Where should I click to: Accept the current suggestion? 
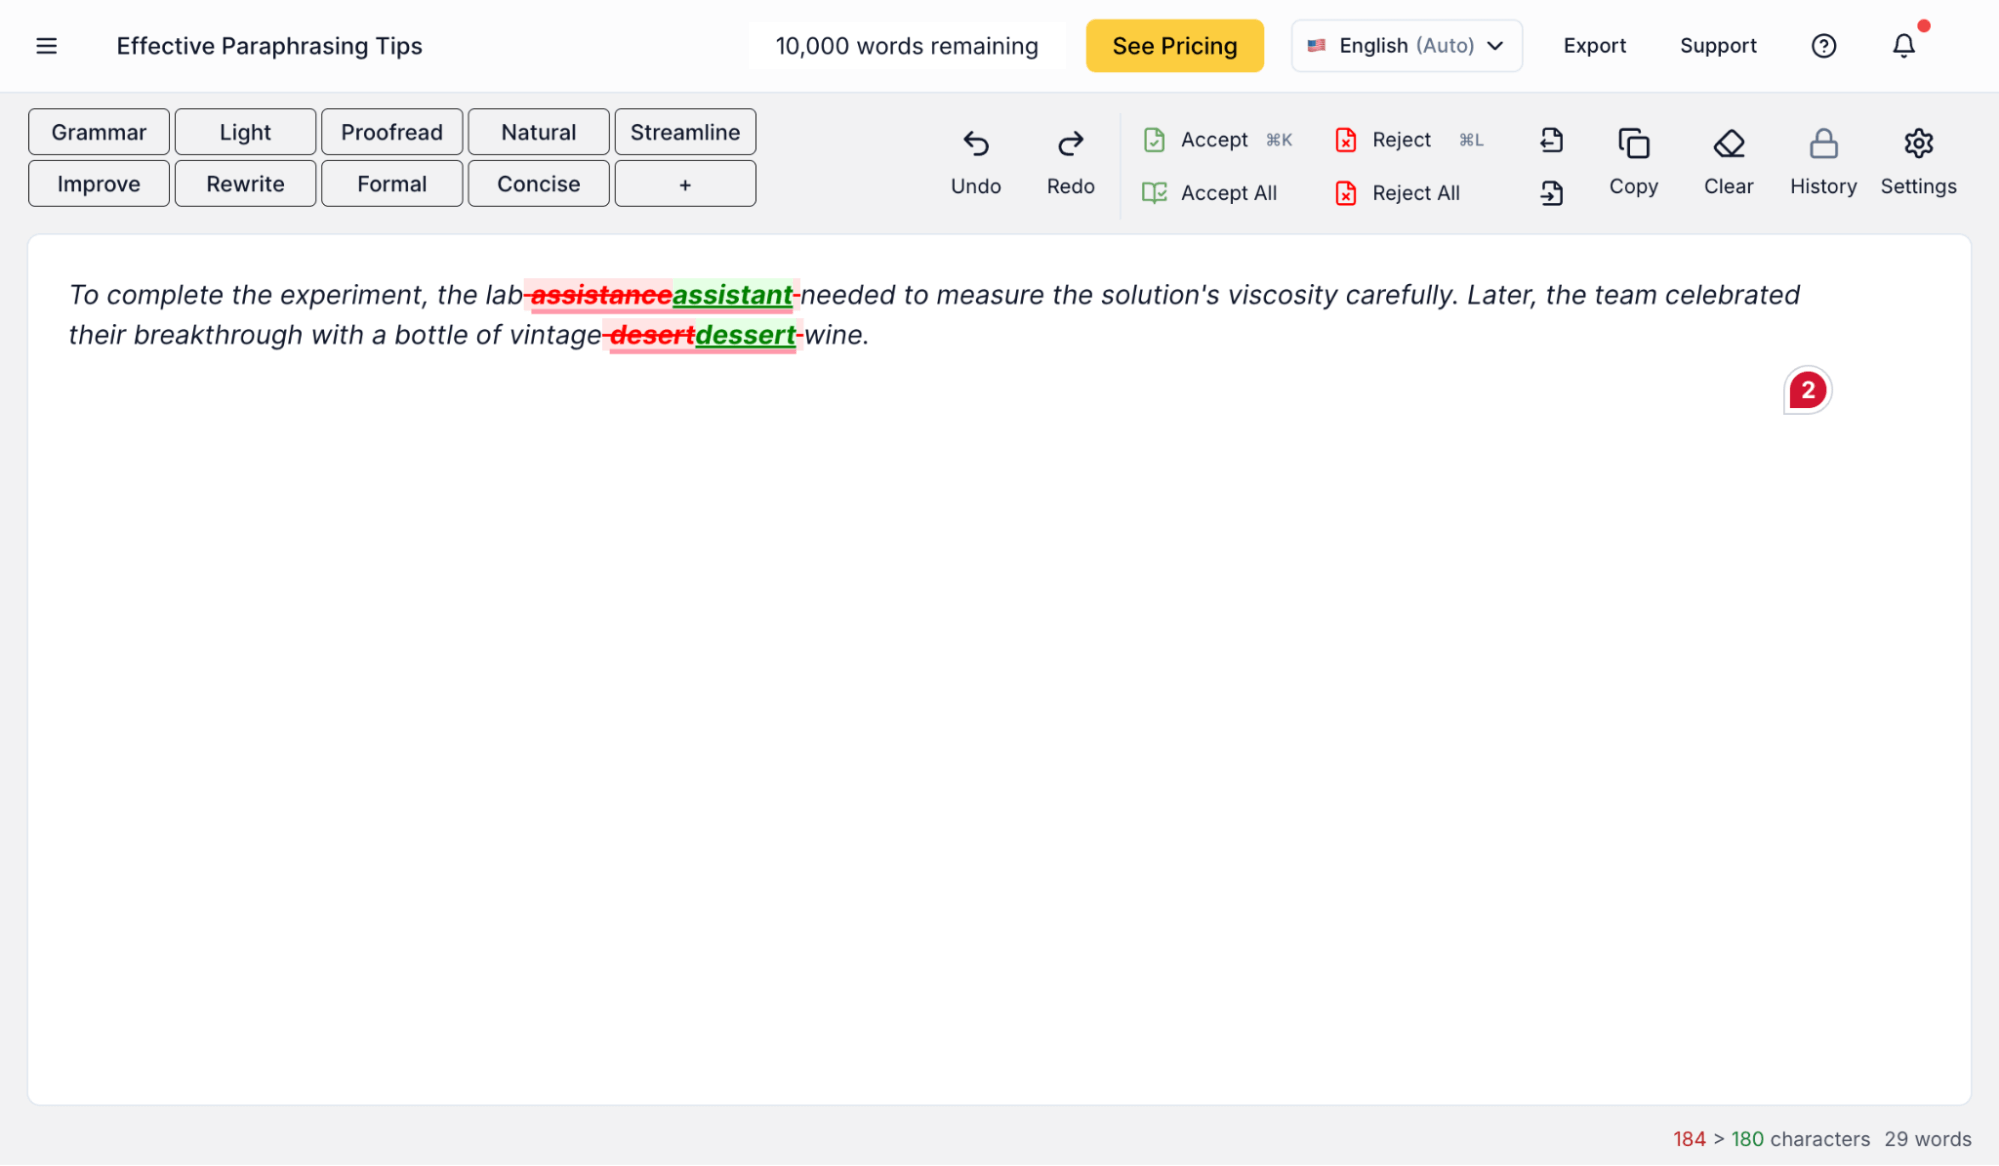tap(1217, 140)
